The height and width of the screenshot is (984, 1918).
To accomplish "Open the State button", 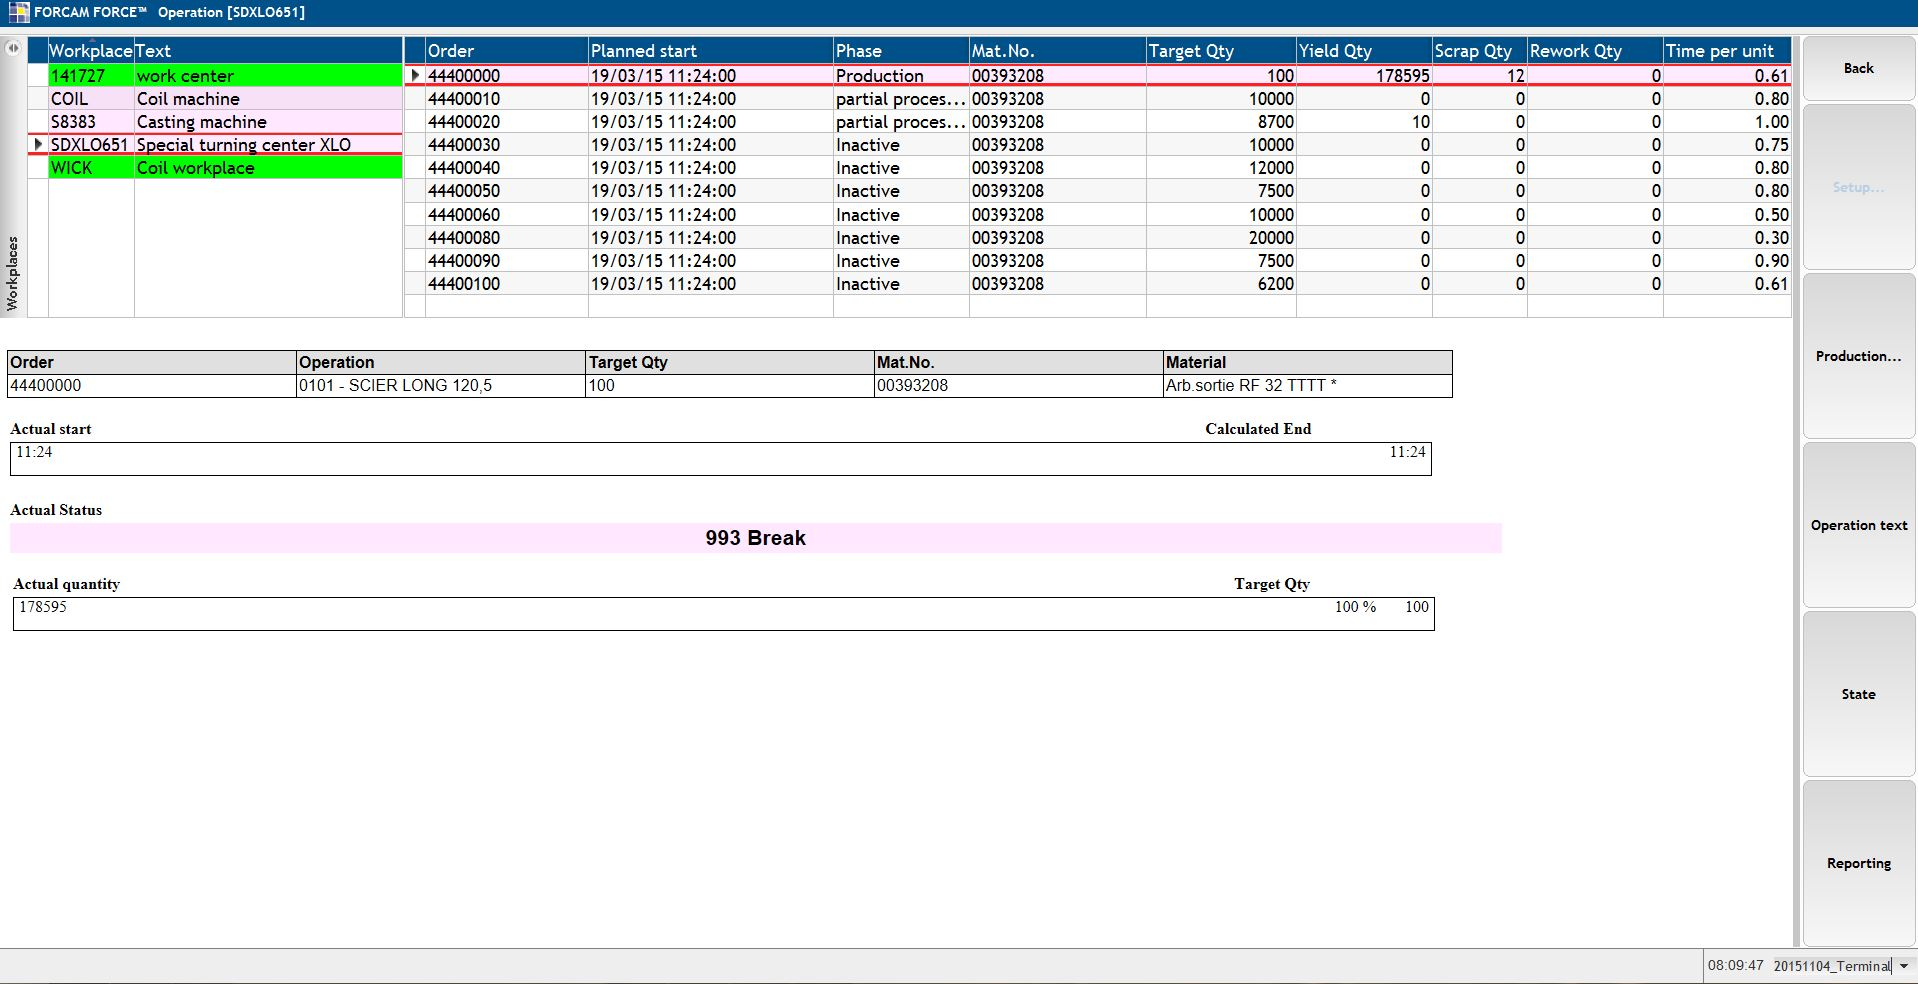I will point(1858,694).
